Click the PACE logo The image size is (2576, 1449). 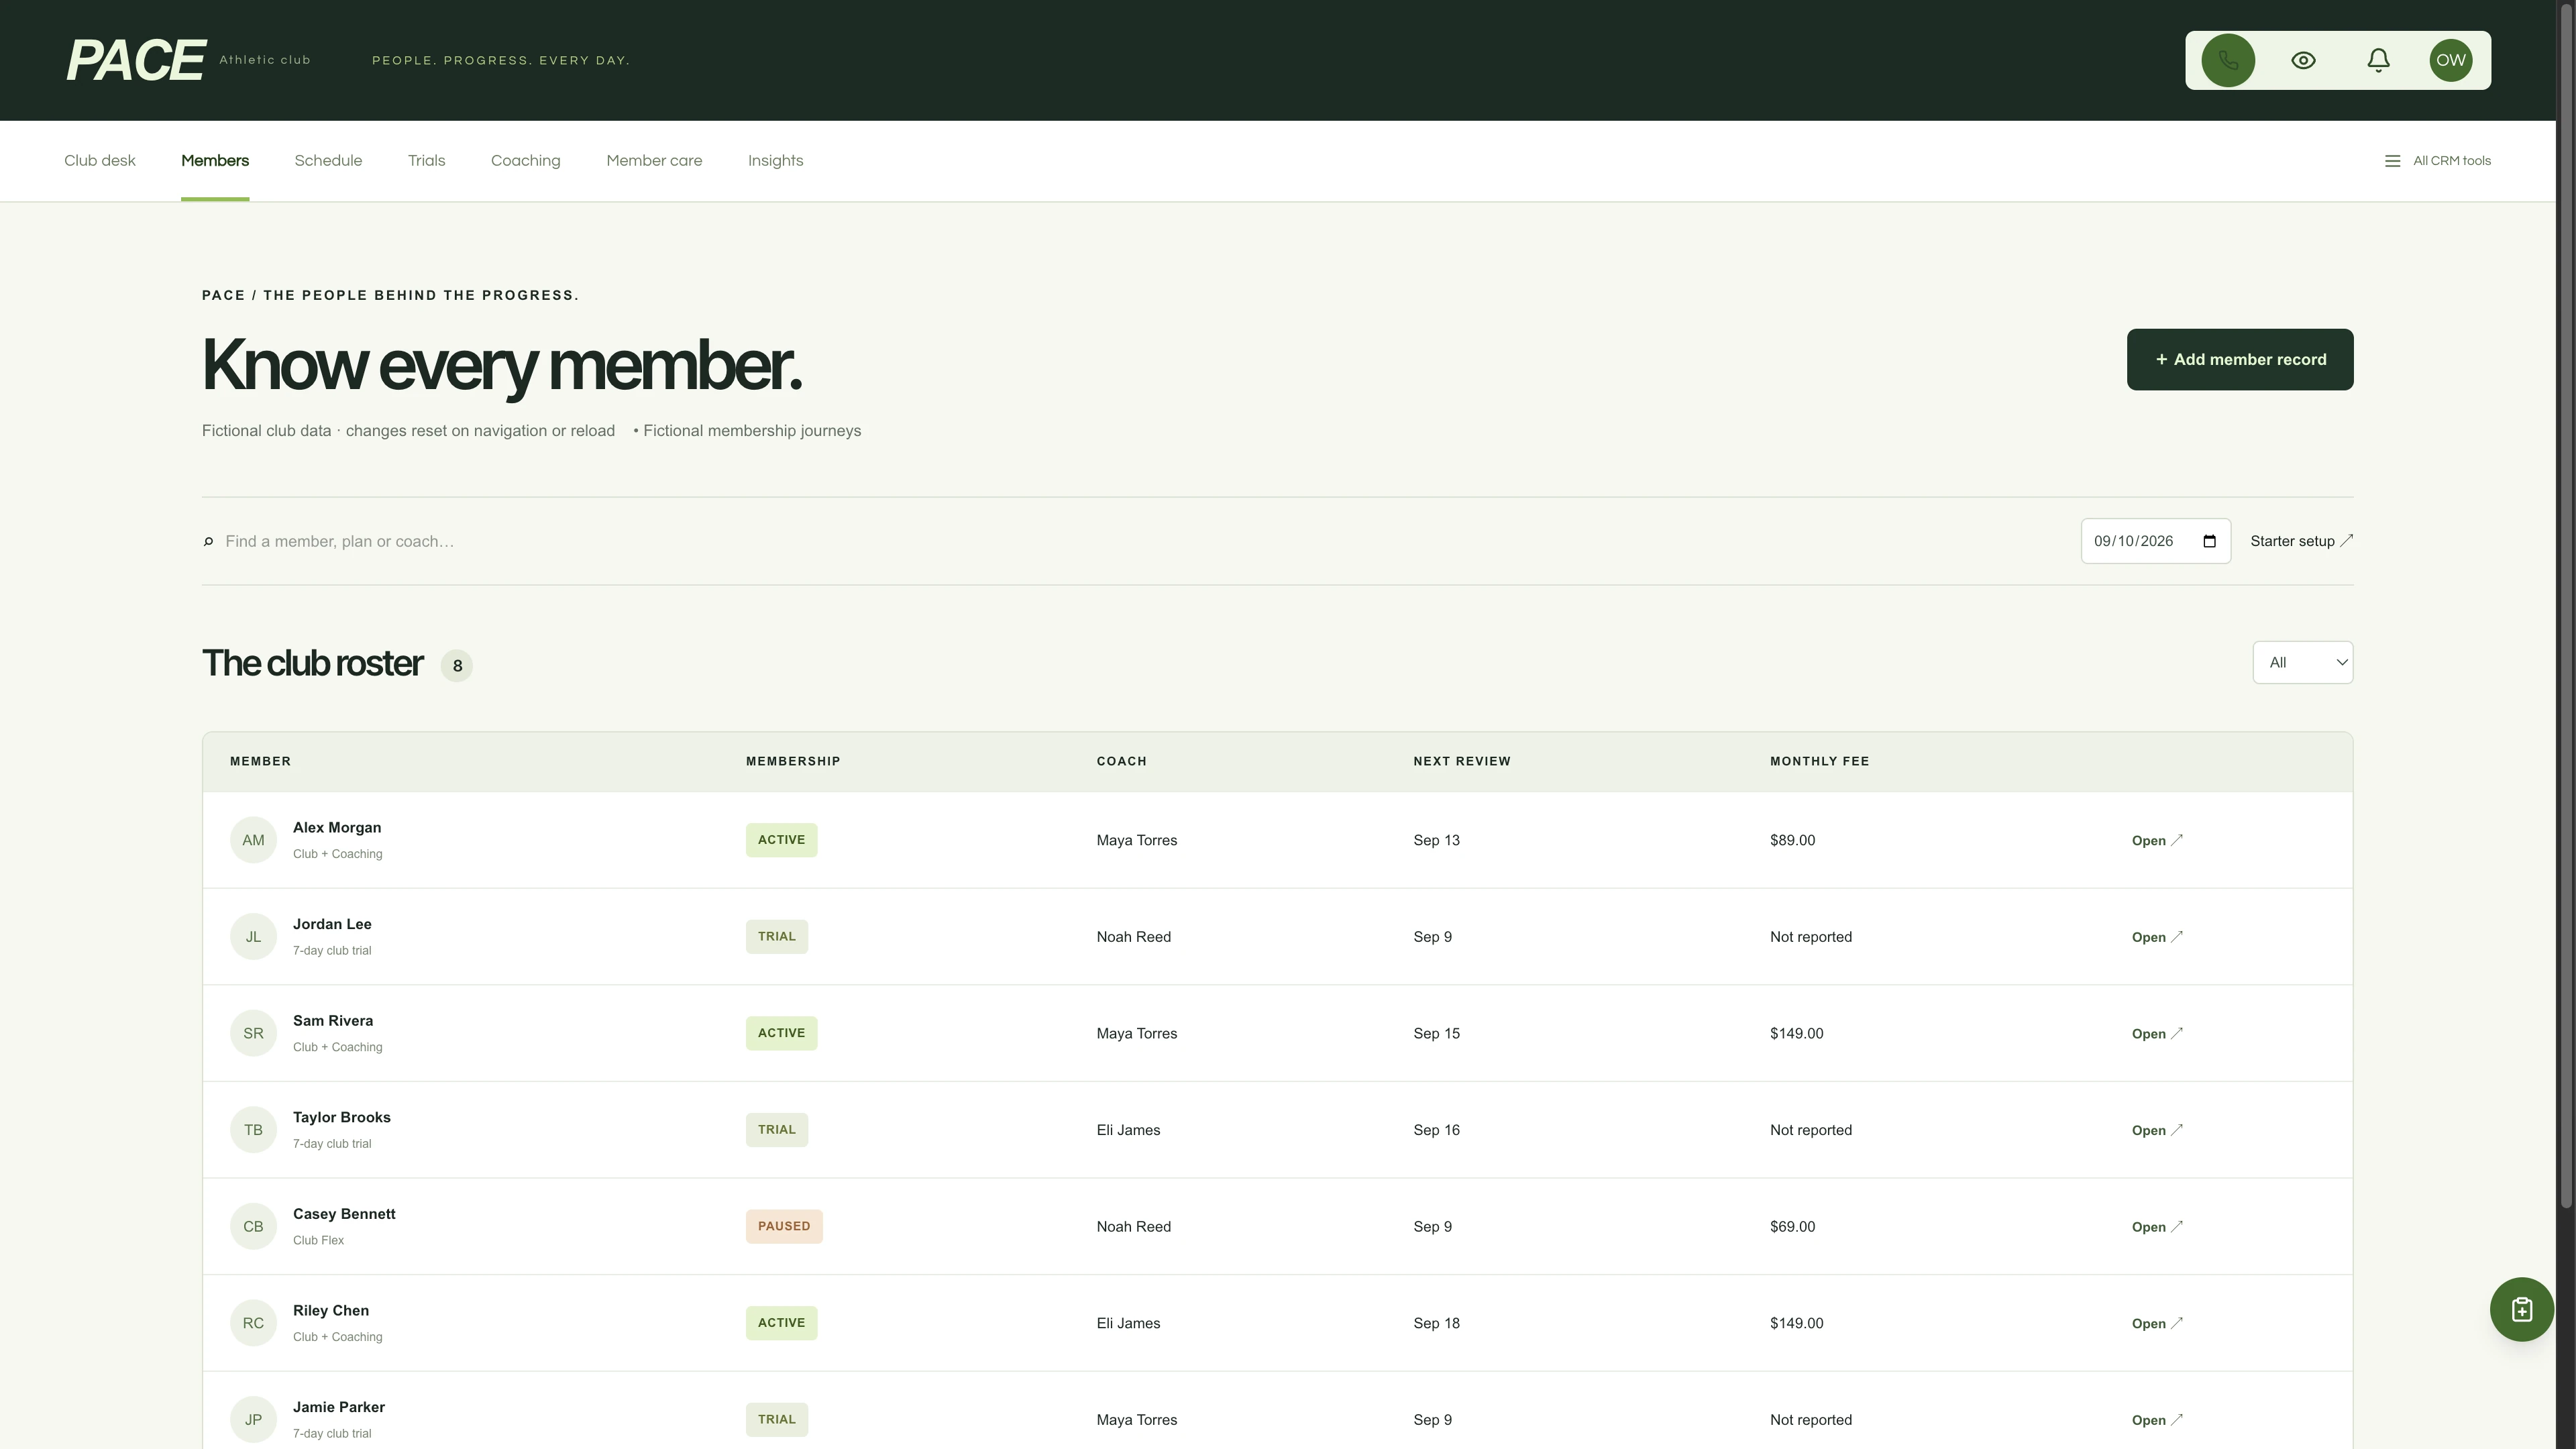pos(136,60)
